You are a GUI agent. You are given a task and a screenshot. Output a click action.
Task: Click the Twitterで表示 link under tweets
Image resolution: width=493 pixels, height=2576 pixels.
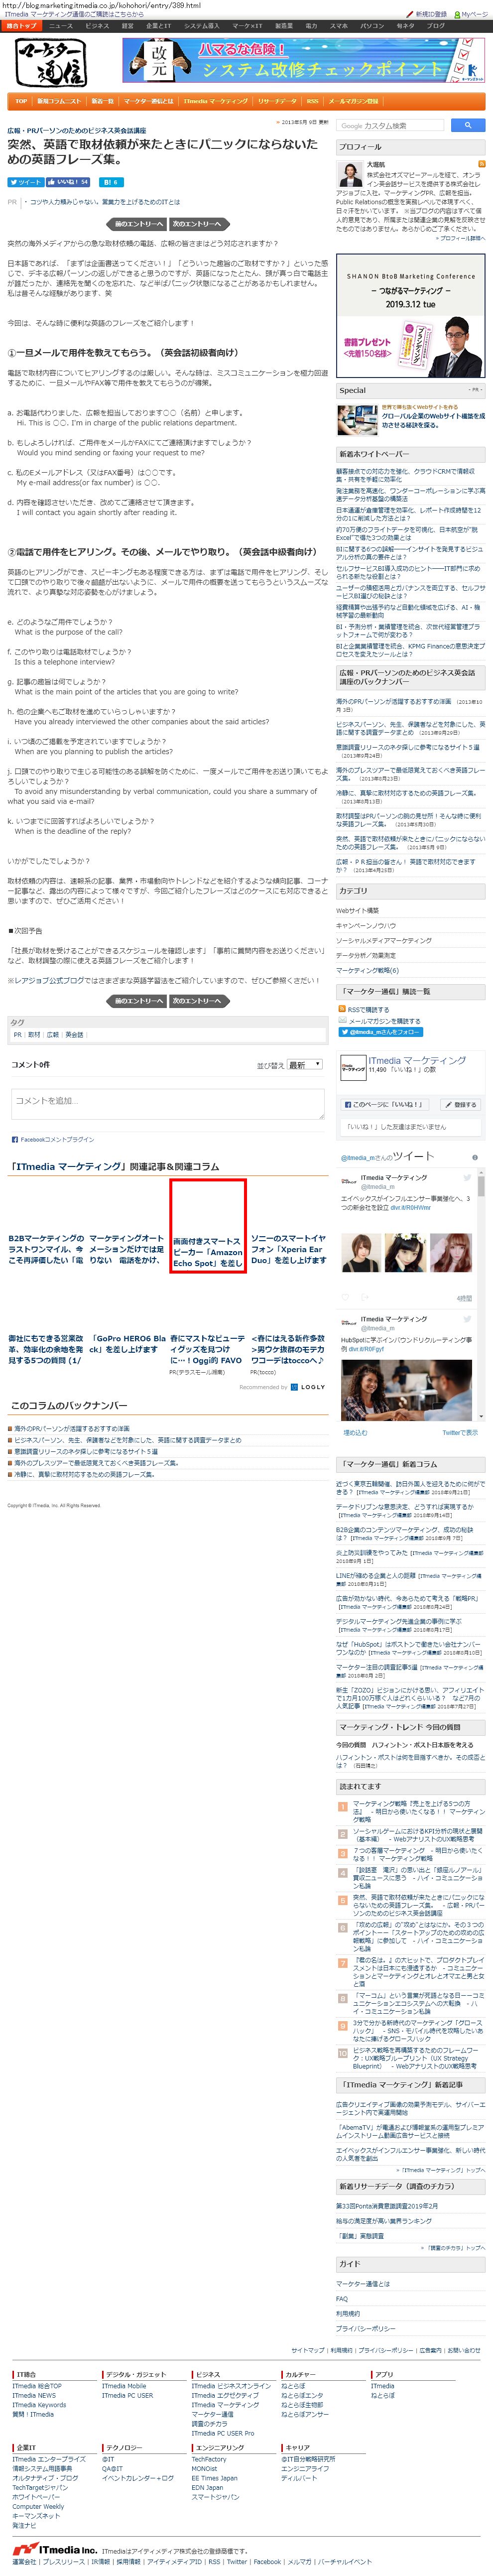point(460,1432)
